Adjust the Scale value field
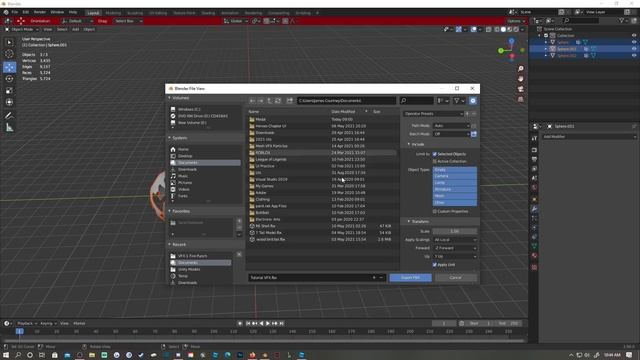The height and width of the screenshot is (360, 640). click(x=455, y=231)
